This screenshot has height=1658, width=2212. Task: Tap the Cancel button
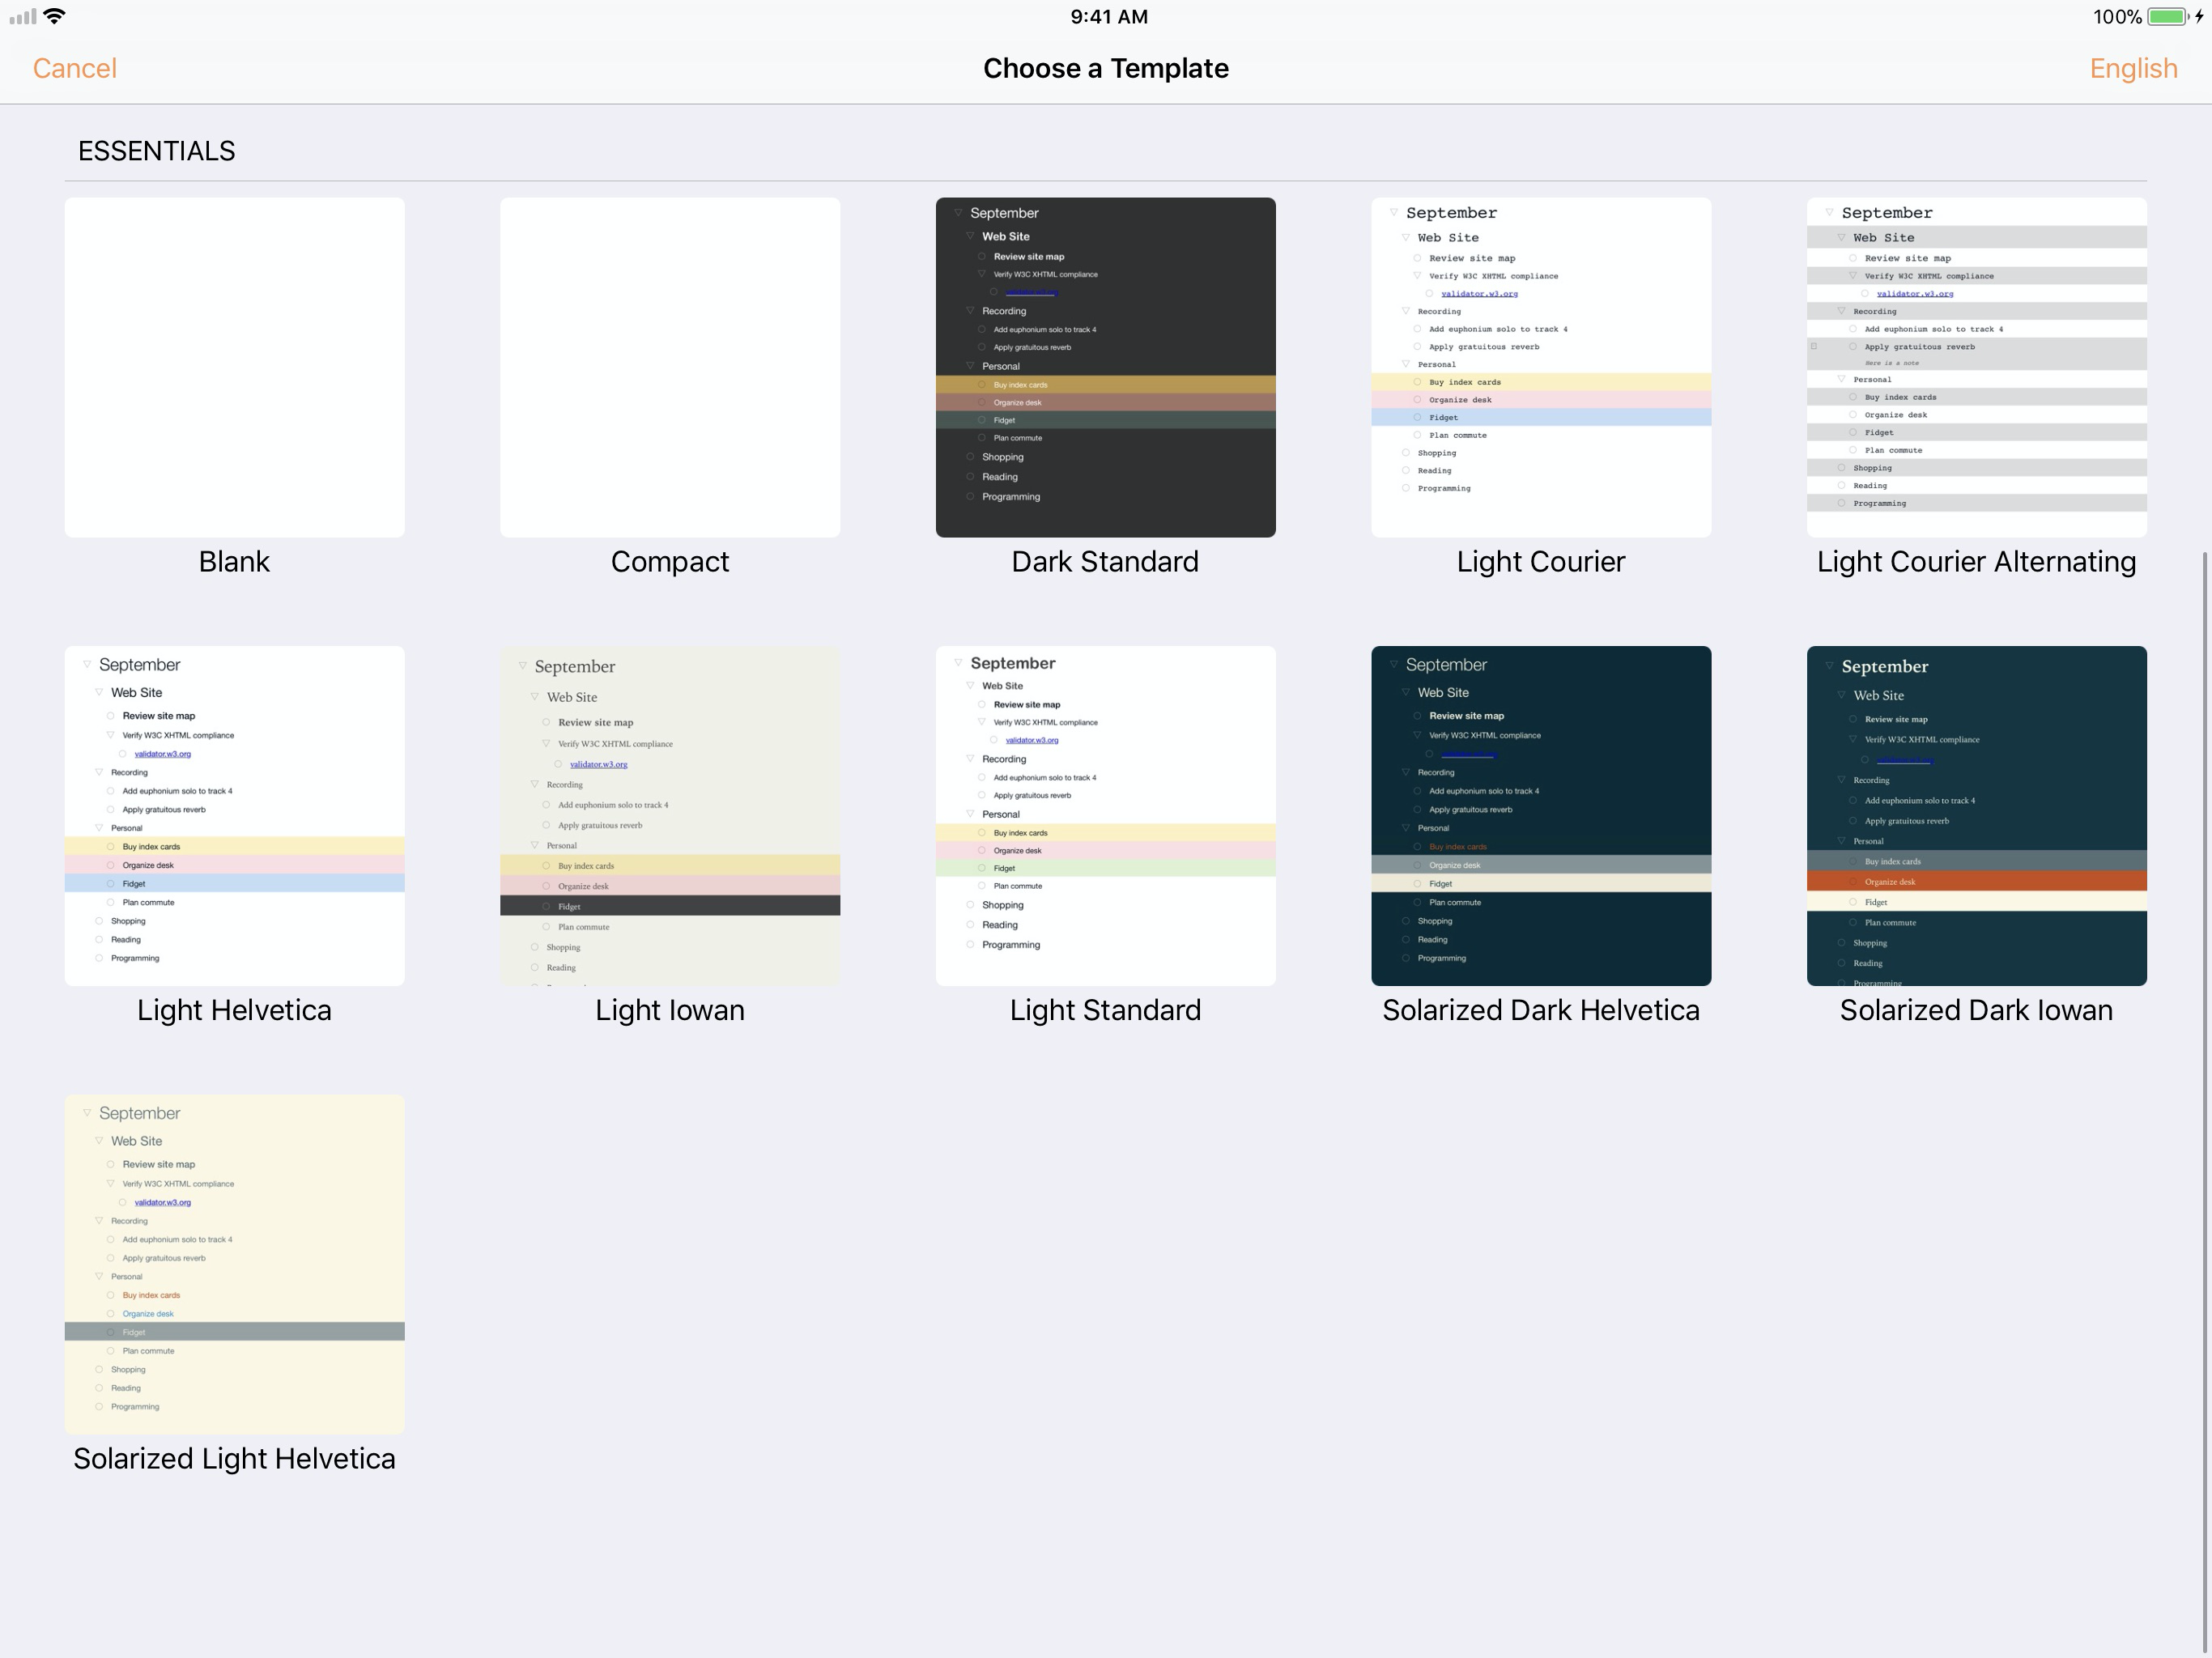click(x=75, y=68)
